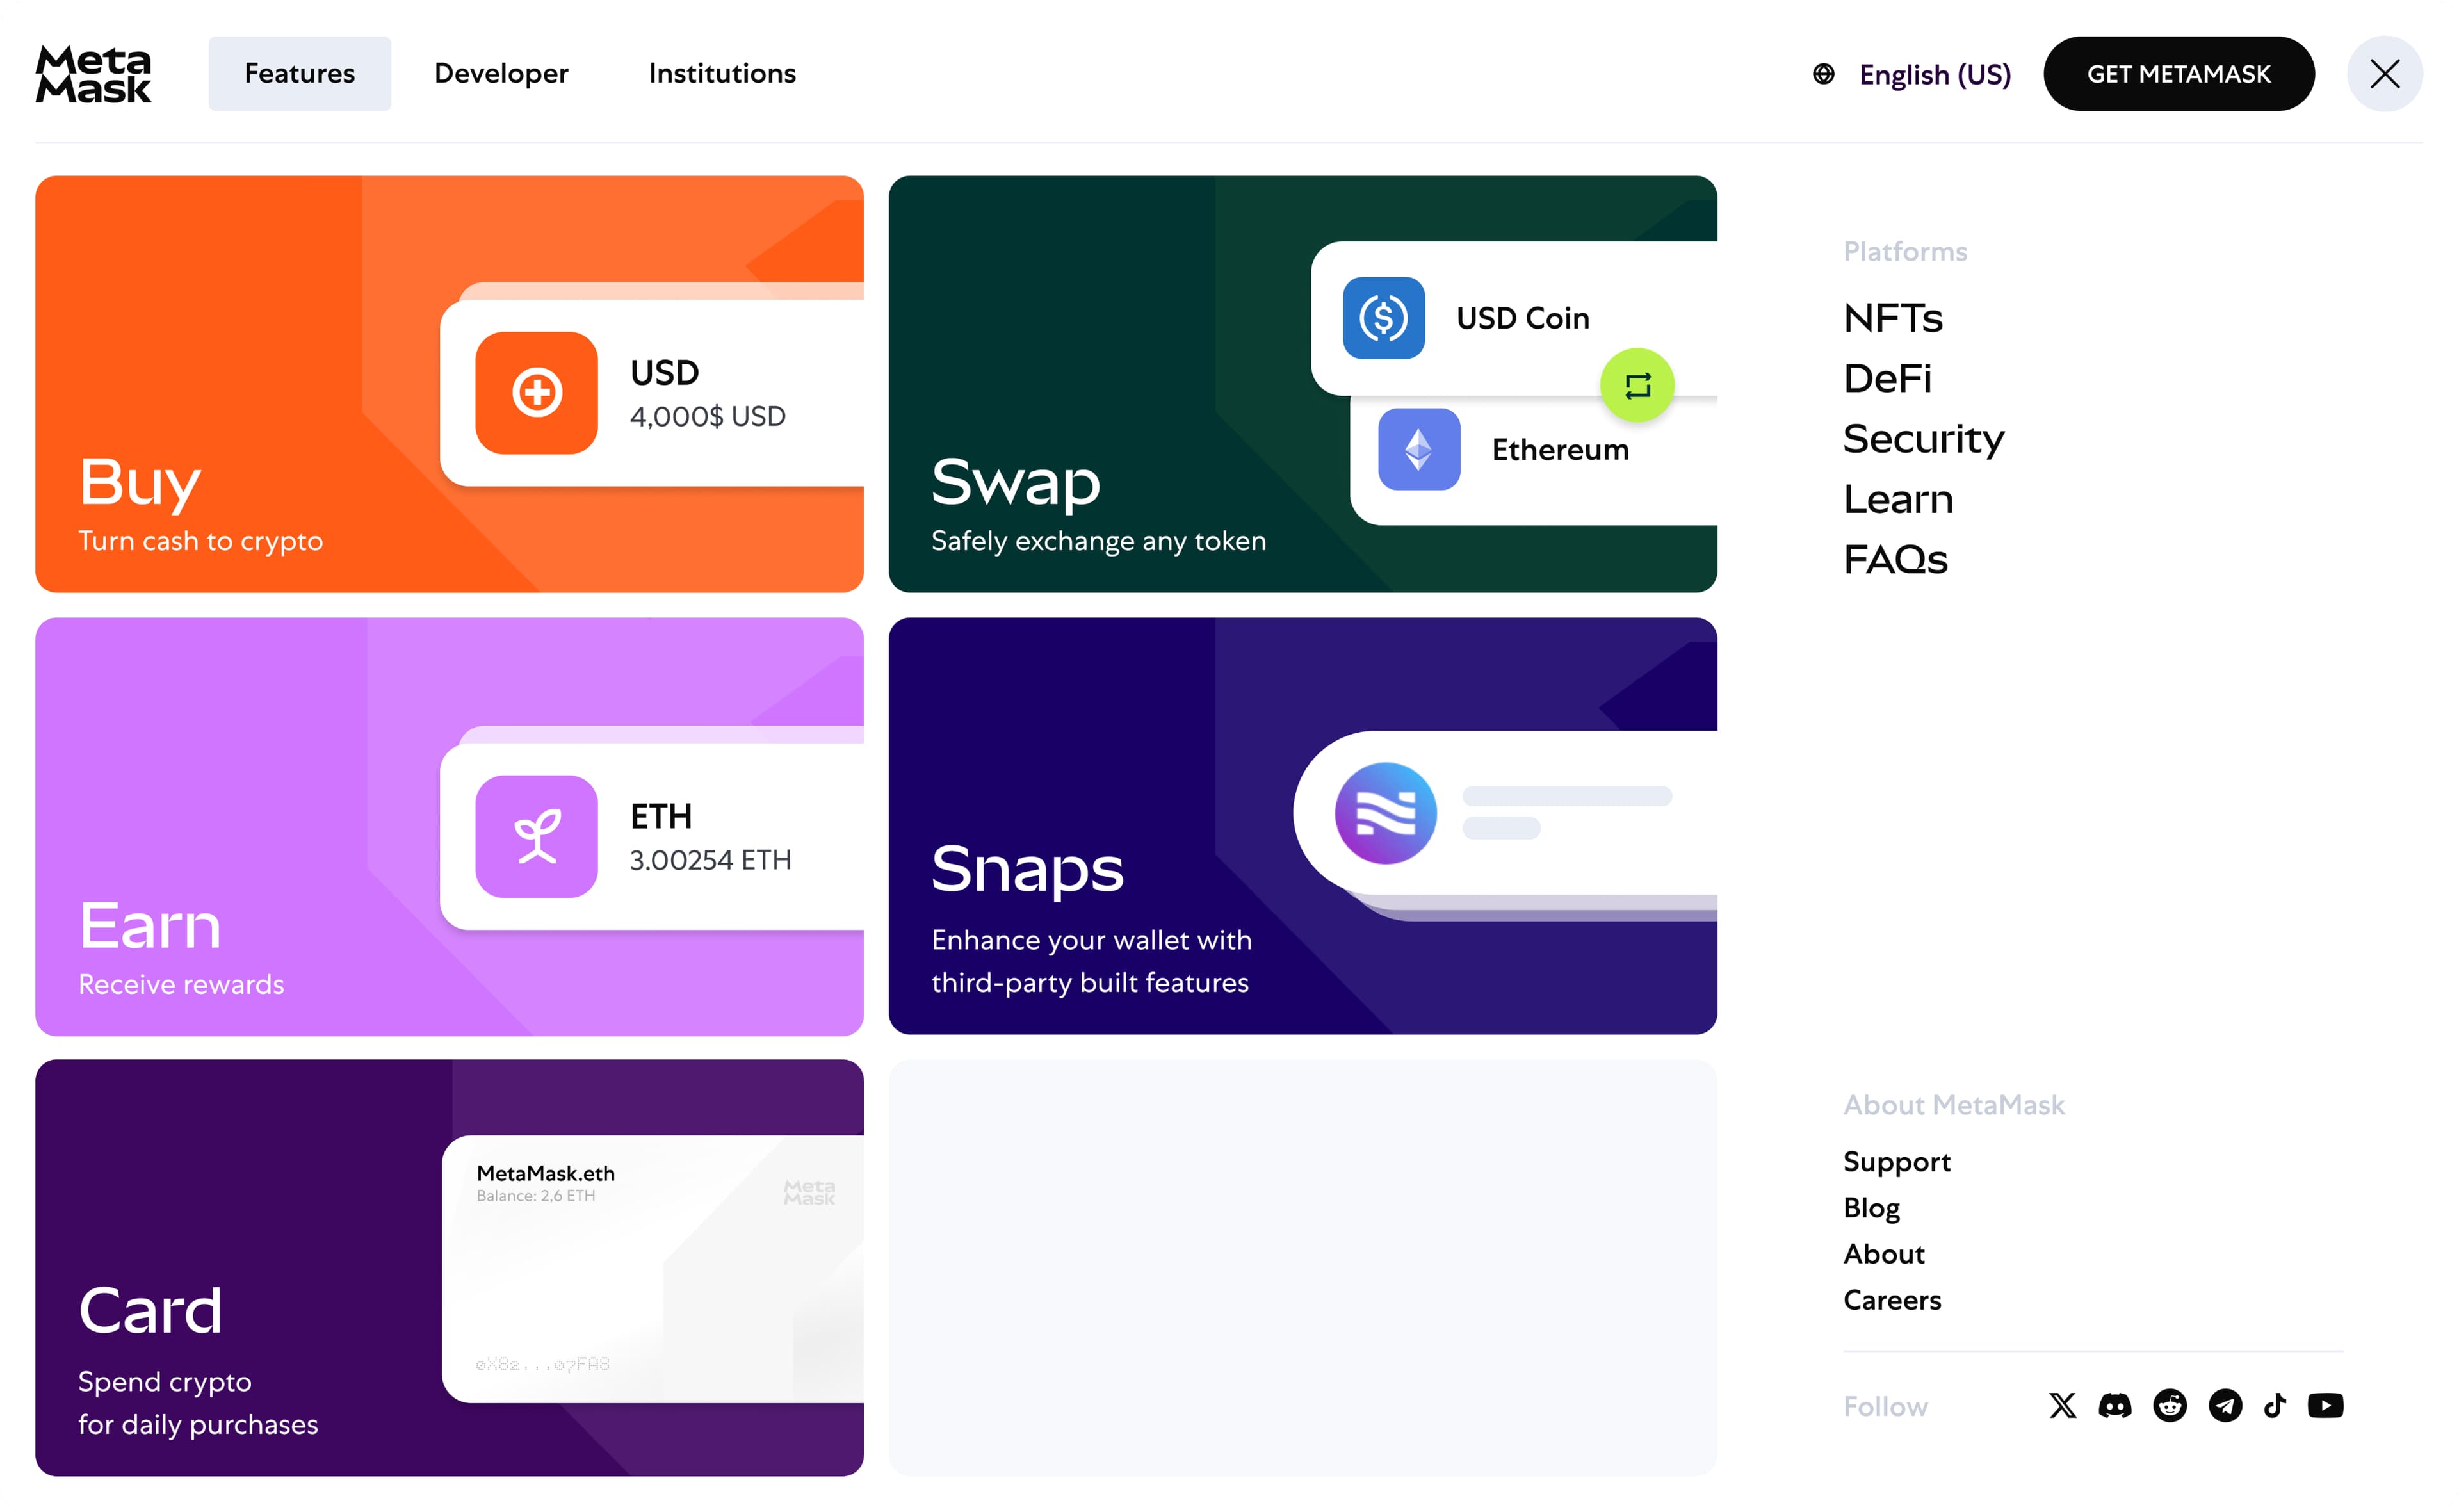The height and width of the screenshot is (1512, 2459).
Task: Close the menu with X button
Action: (x=2384, y=74)
